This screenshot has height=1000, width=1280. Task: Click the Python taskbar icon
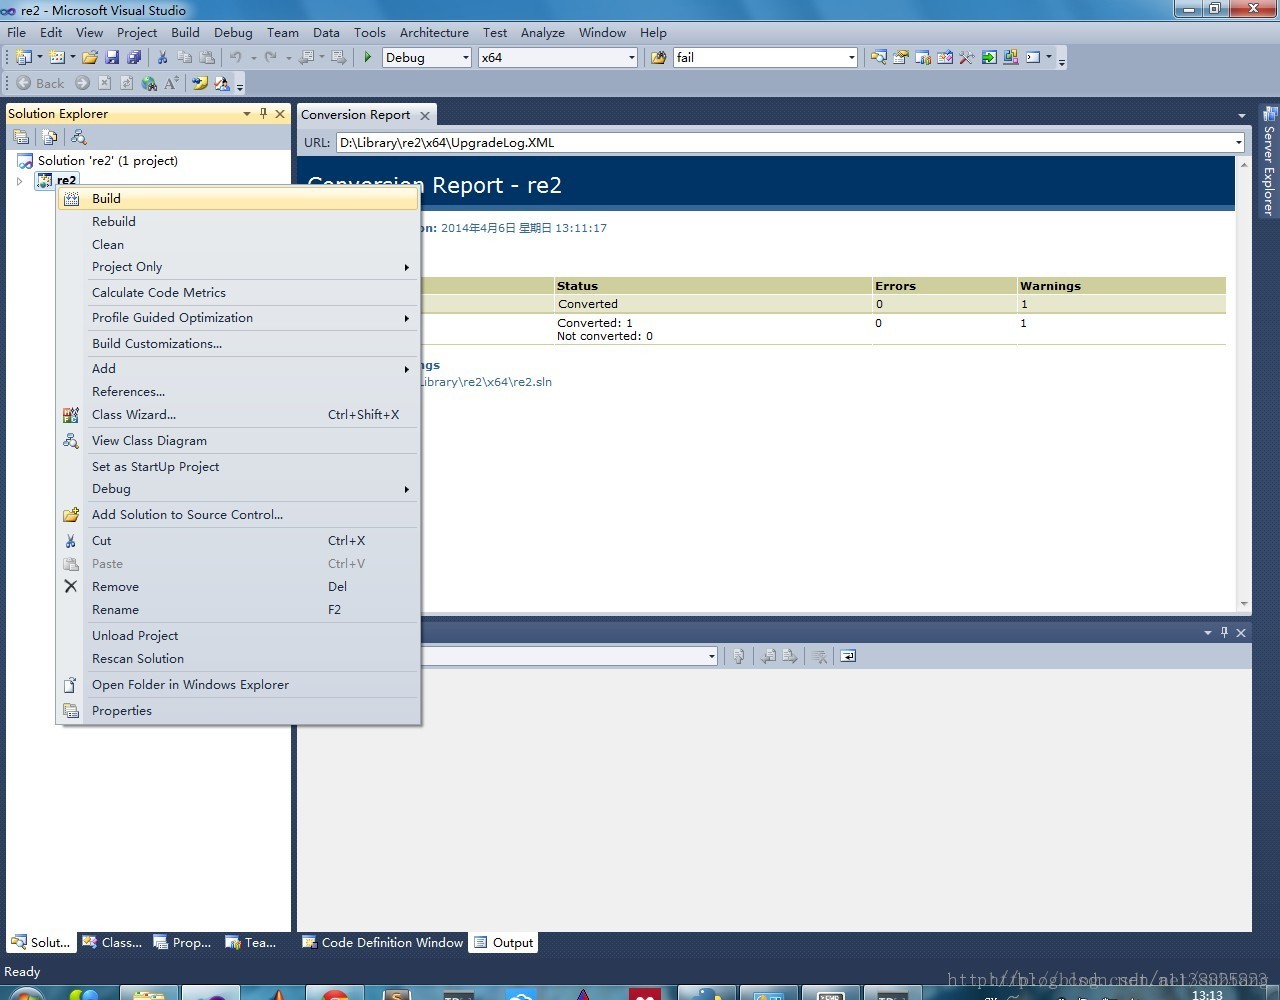click(708, 992)
